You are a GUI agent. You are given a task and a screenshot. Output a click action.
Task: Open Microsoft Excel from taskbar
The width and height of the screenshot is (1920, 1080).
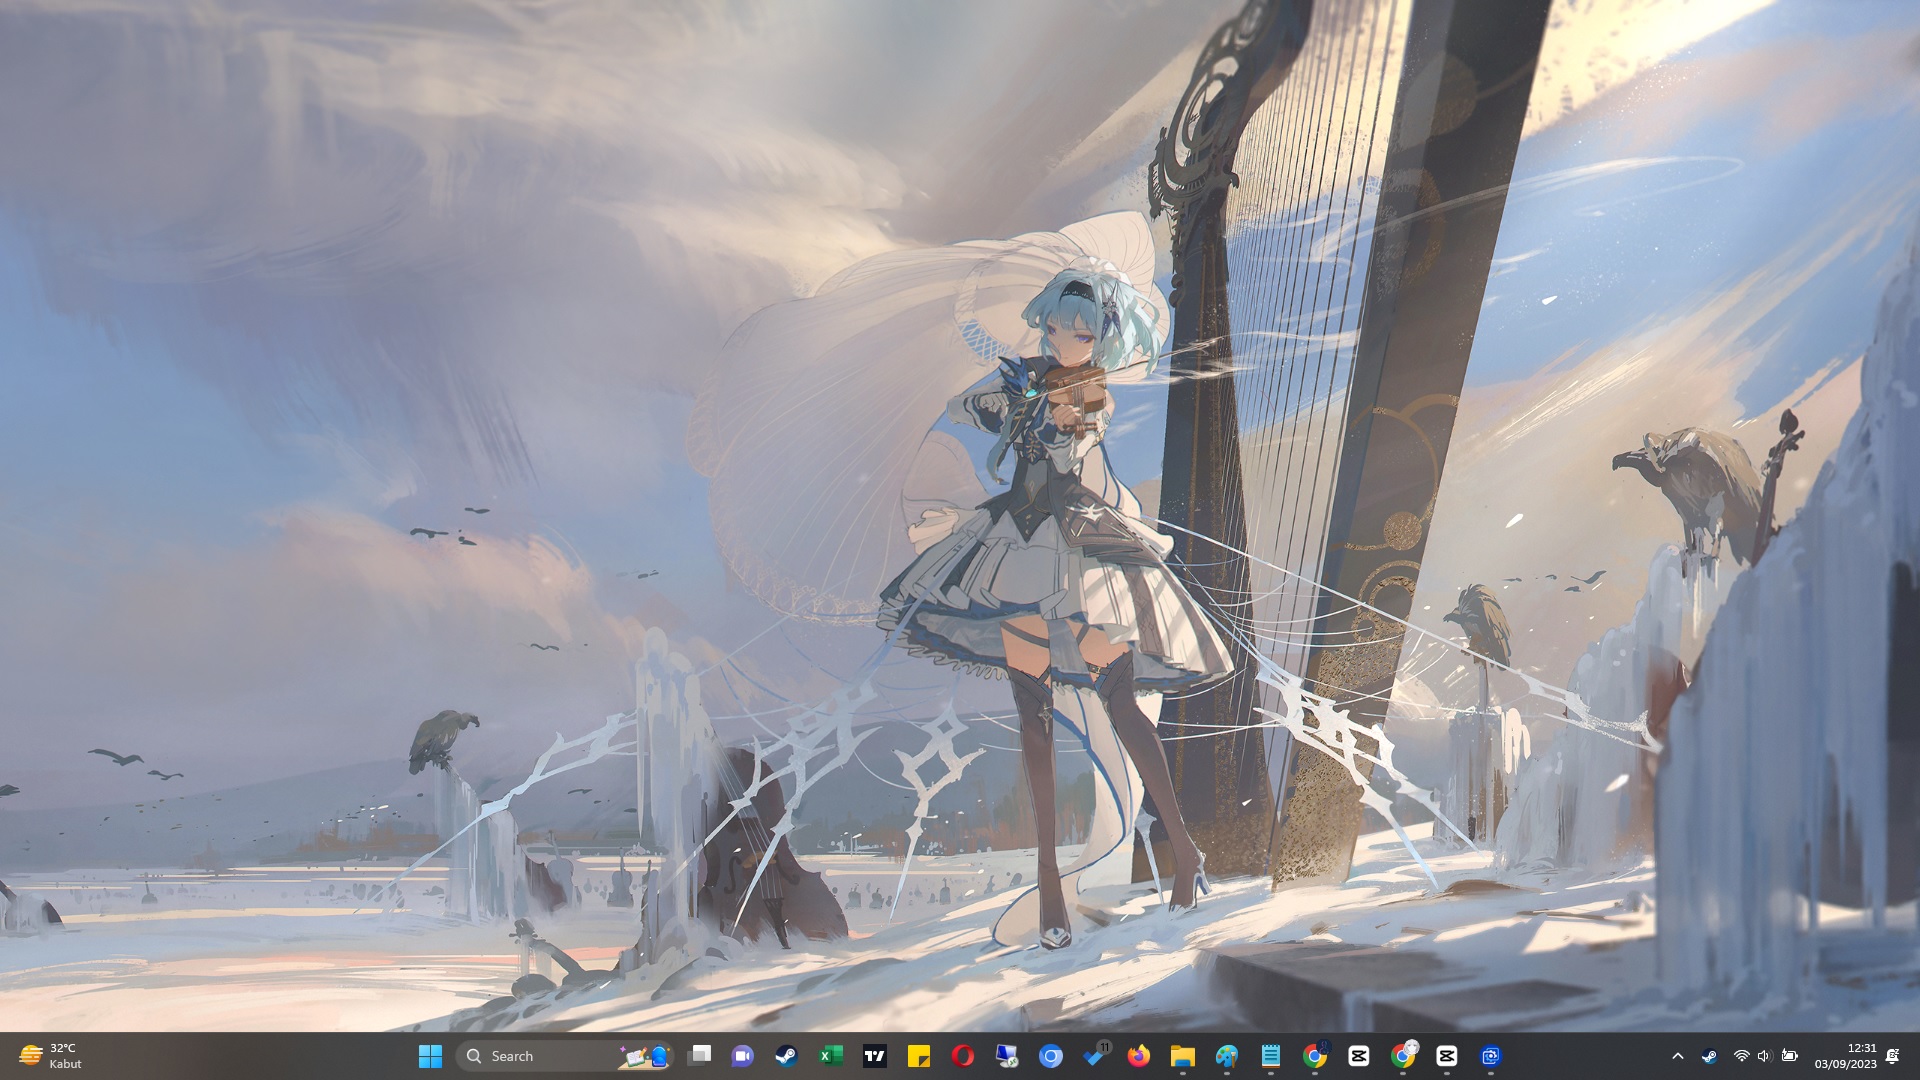pyautogui.click(x=831, y=1056)
